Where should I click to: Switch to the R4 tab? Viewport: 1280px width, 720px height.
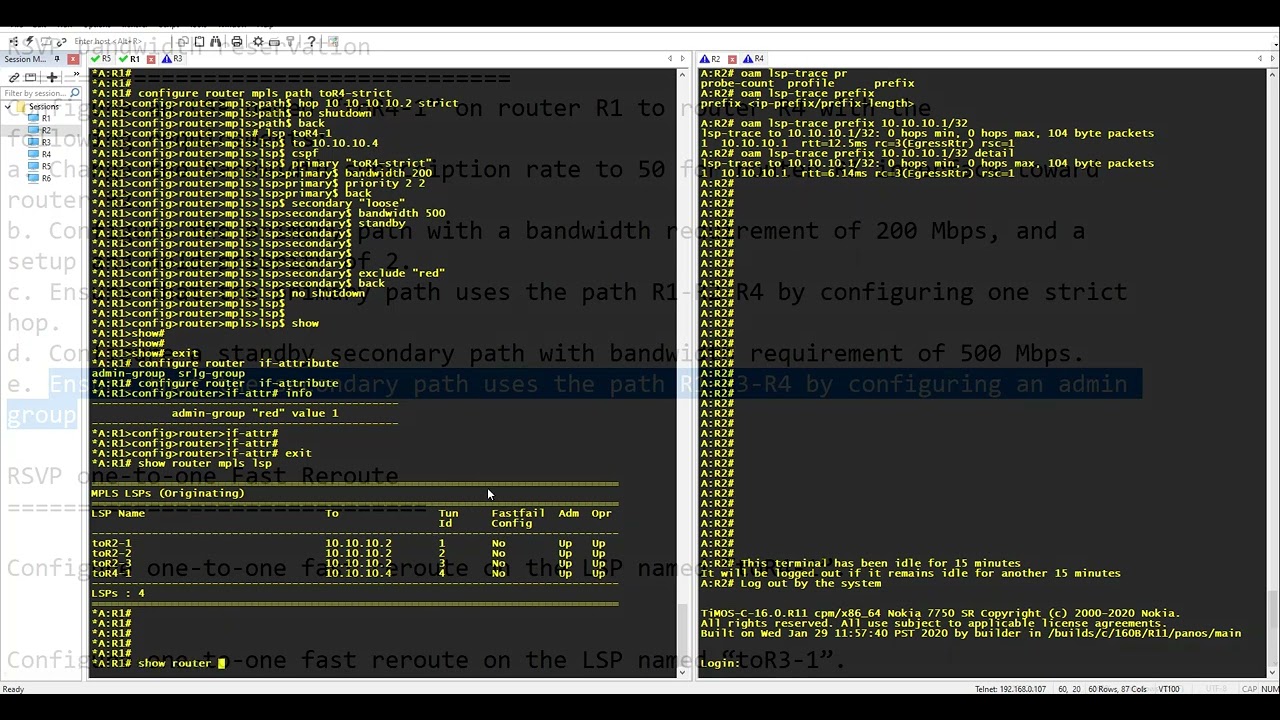(x=753, y=59)
